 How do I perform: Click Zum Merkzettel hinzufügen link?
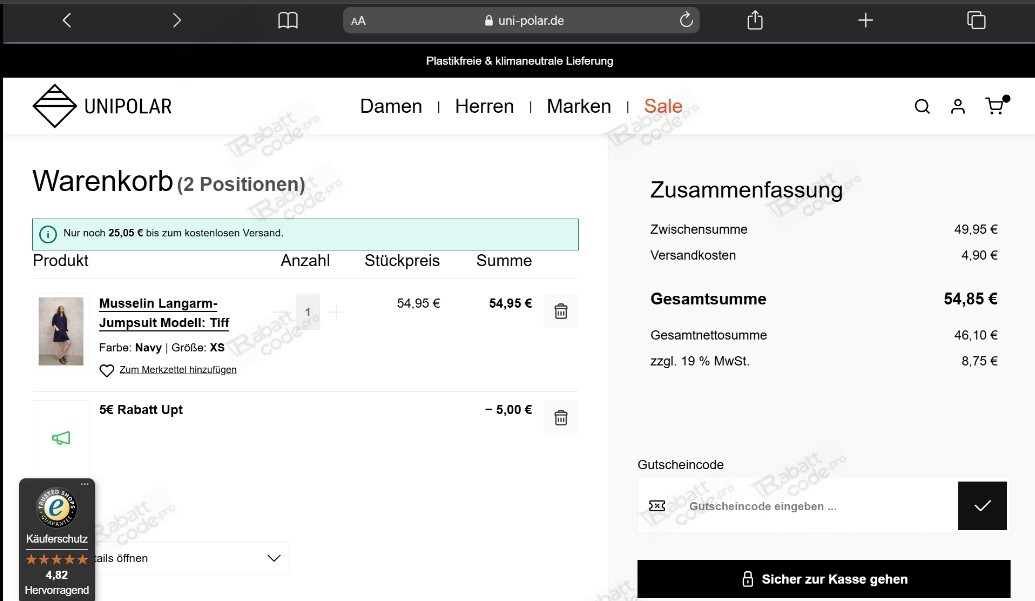pos(178,369)
